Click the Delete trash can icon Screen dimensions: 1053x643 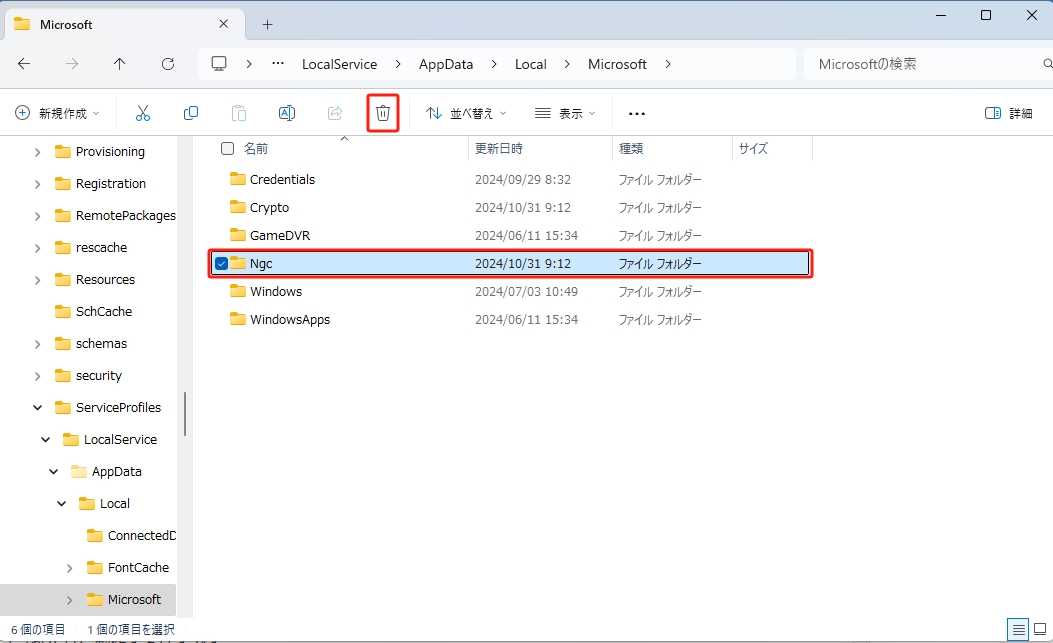click(x=382, y=113)
